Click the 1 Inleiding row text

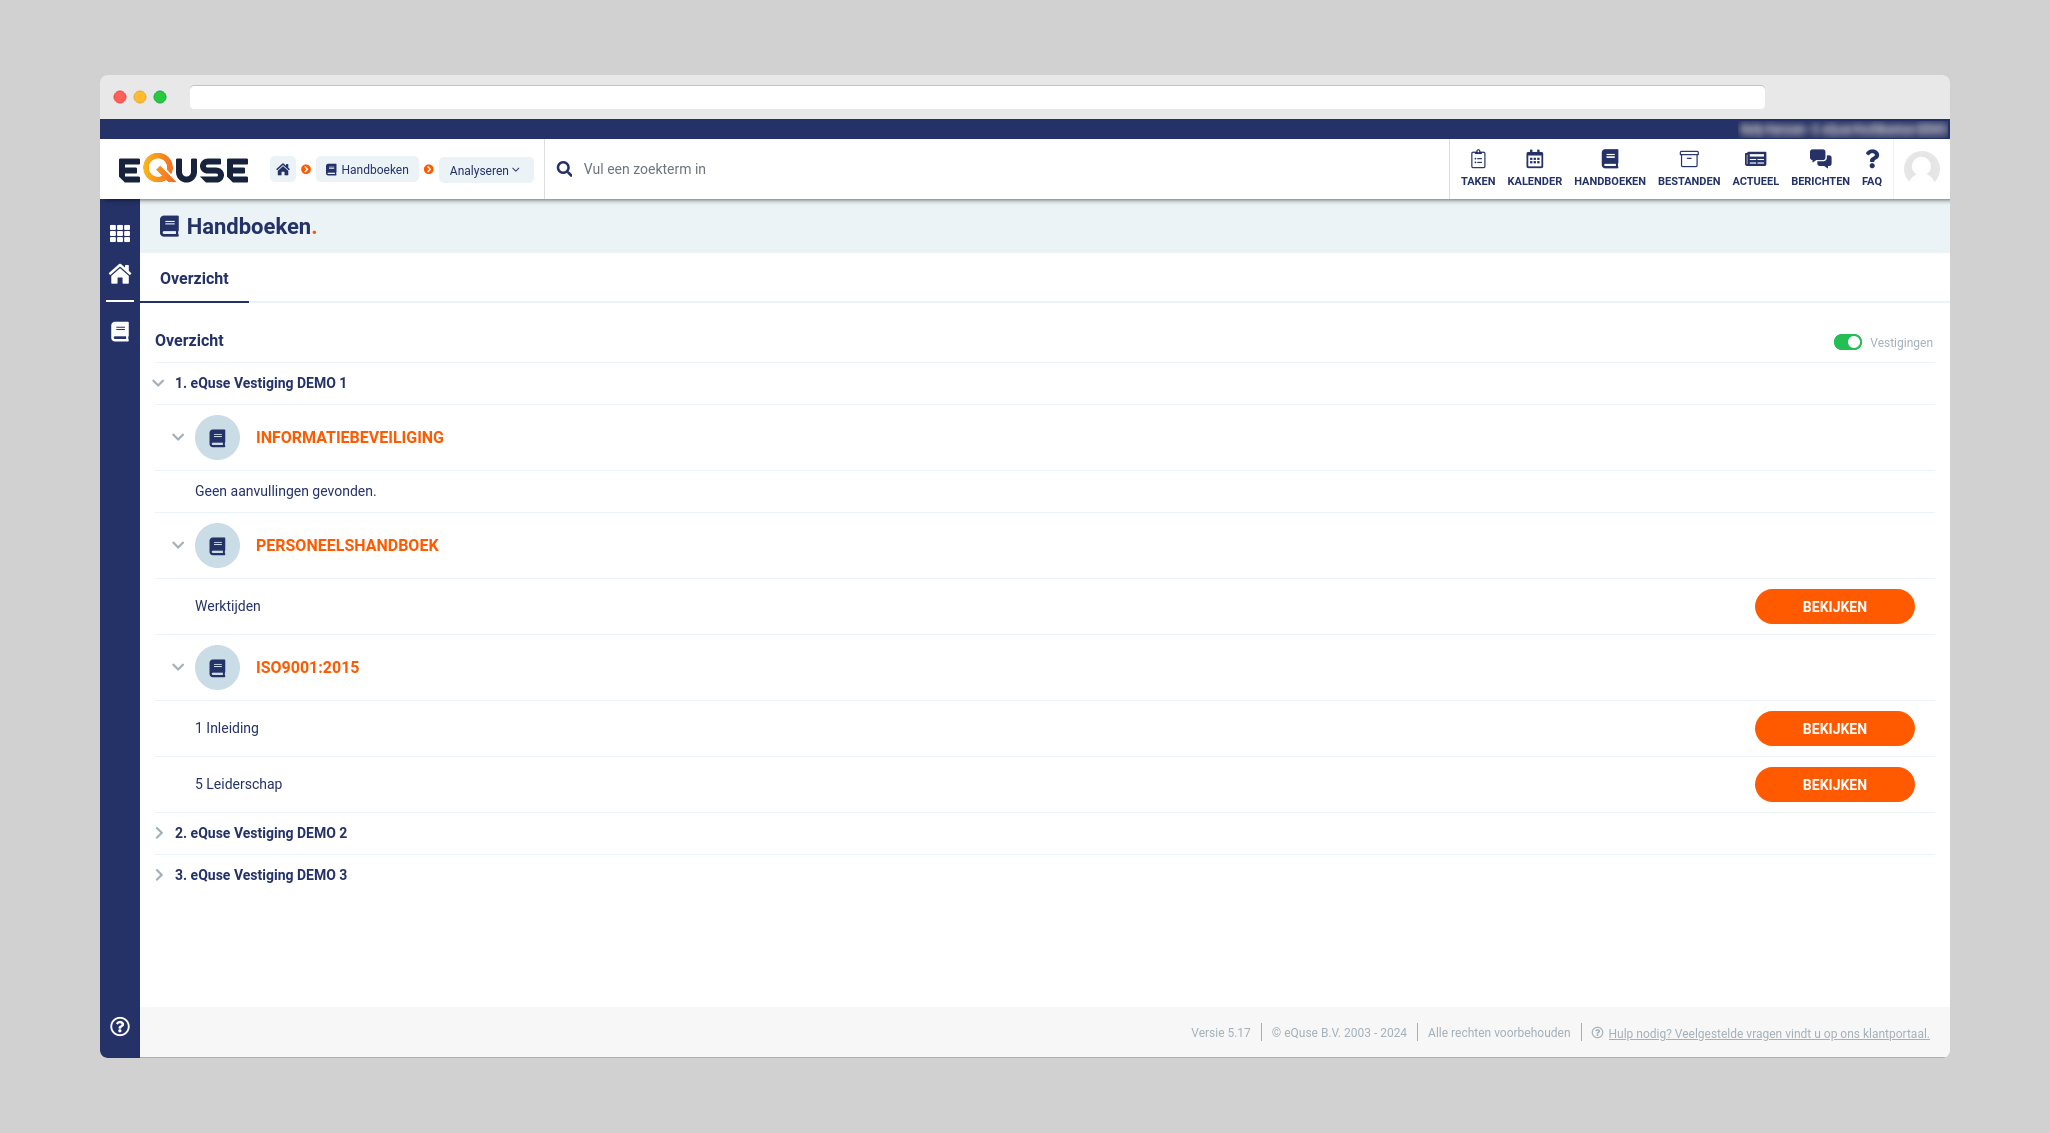tap(227, 728)
